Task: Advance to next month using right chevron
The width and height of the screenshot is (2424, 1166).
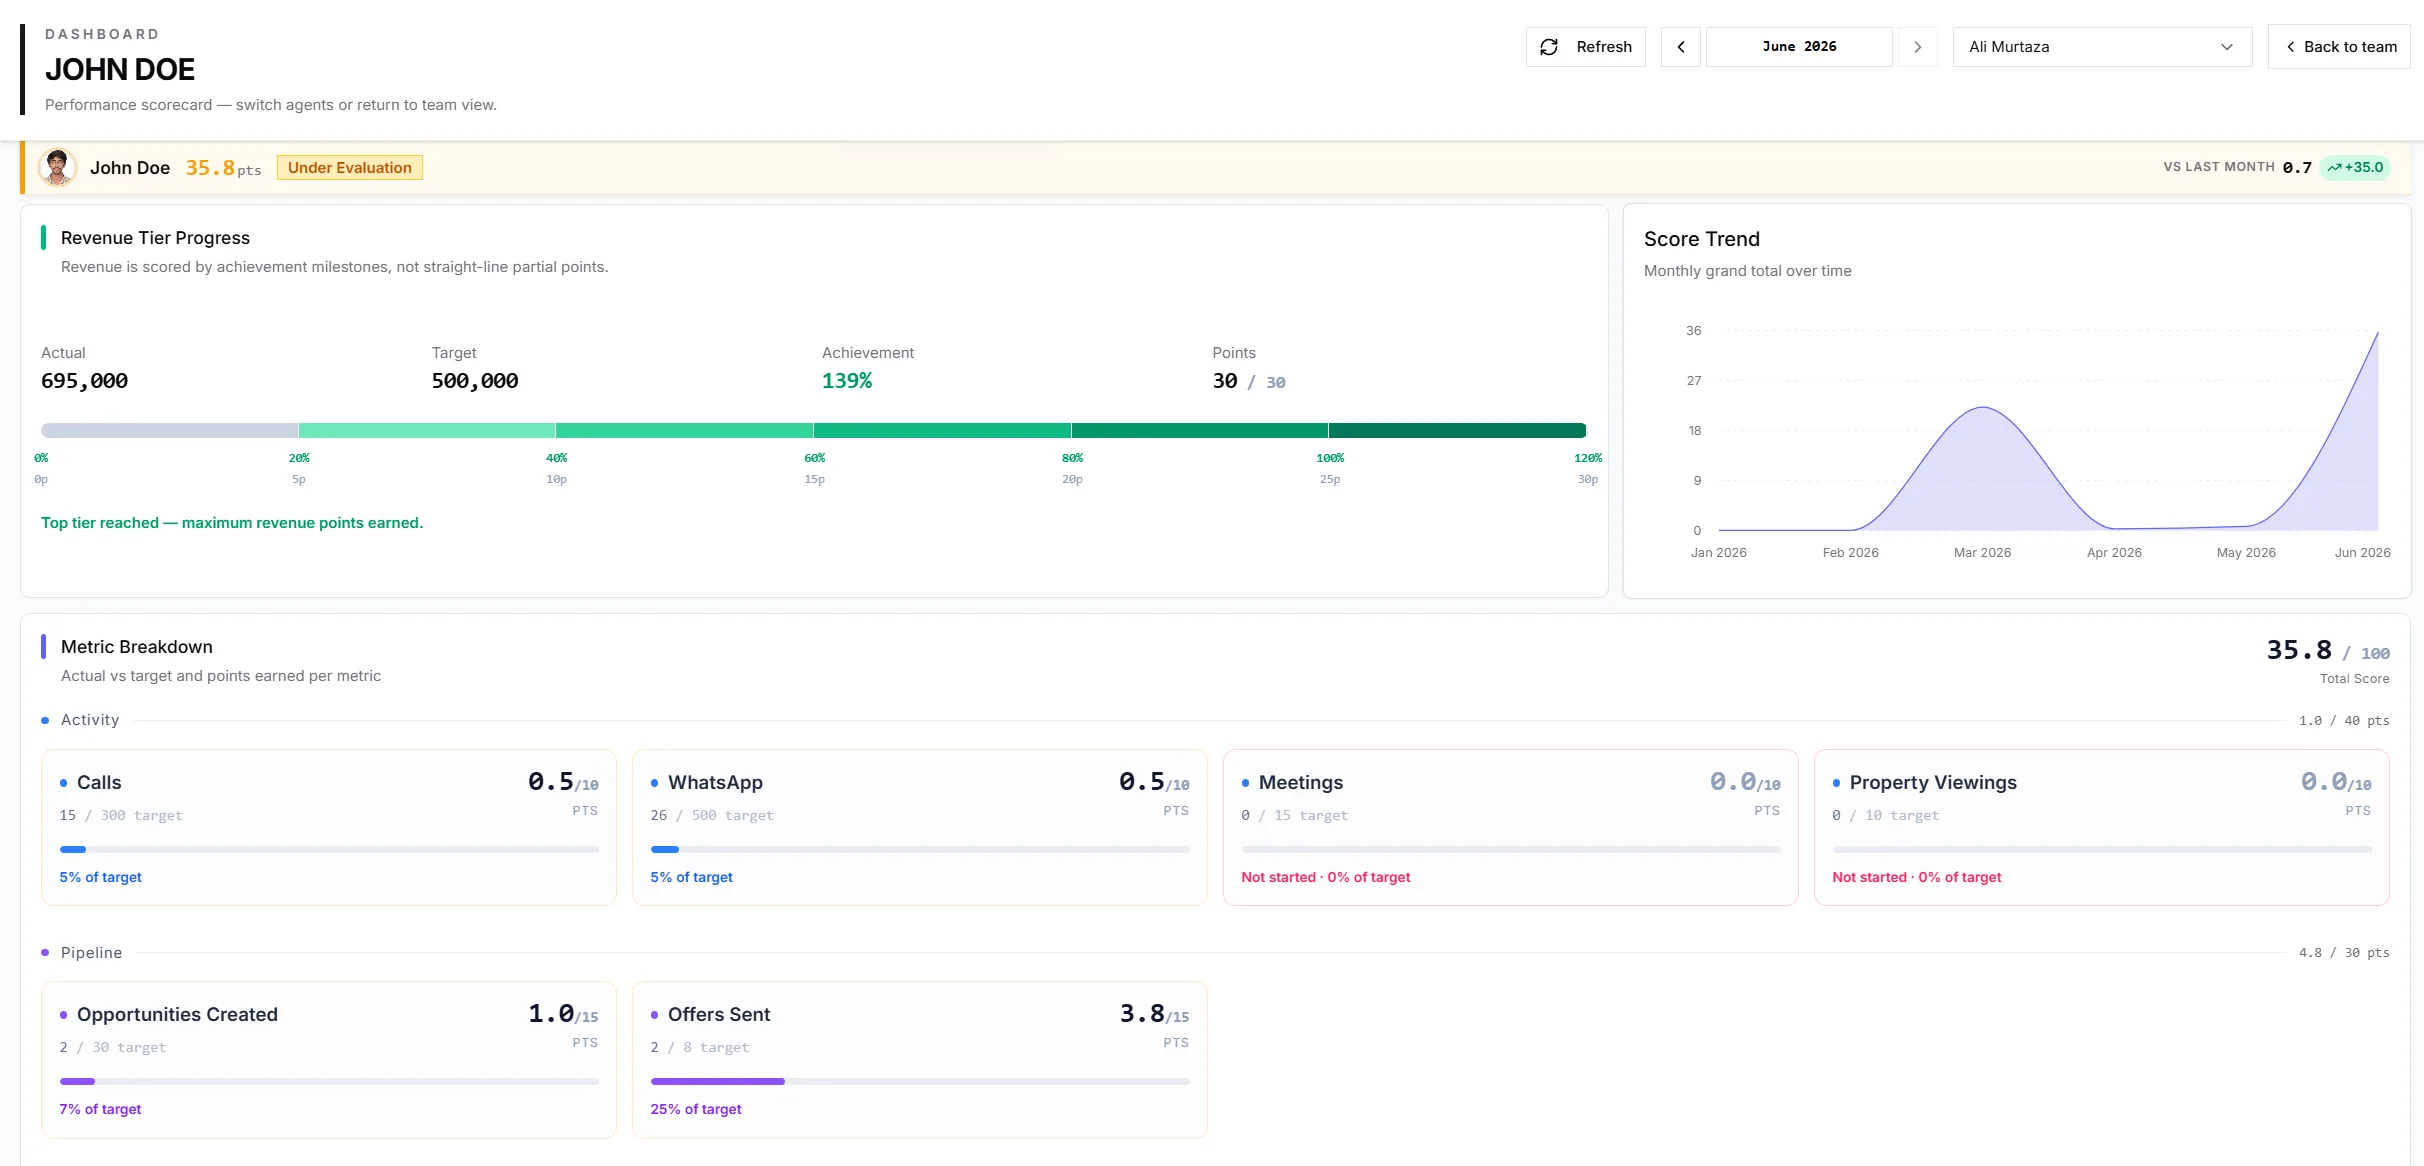Action: point(1917,47)
